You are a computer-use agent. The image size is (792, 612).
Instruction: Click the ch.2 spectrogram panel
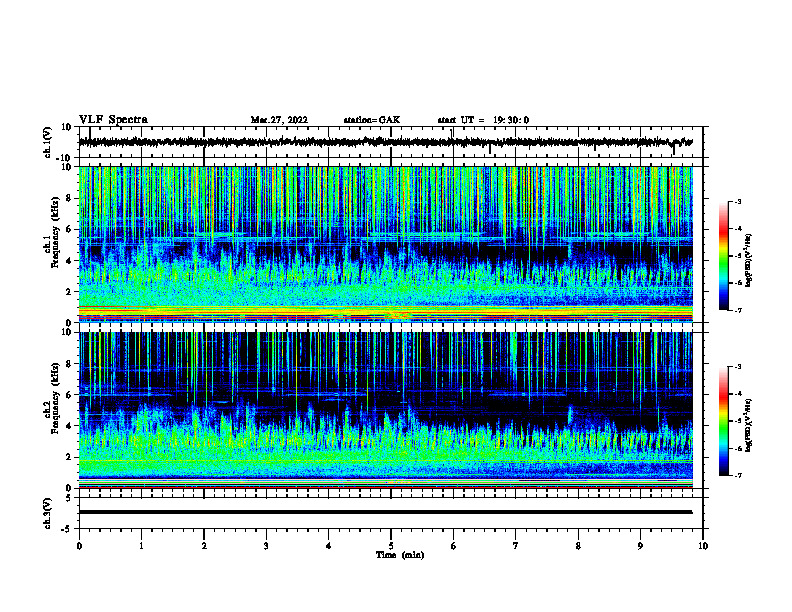[386, 410]
